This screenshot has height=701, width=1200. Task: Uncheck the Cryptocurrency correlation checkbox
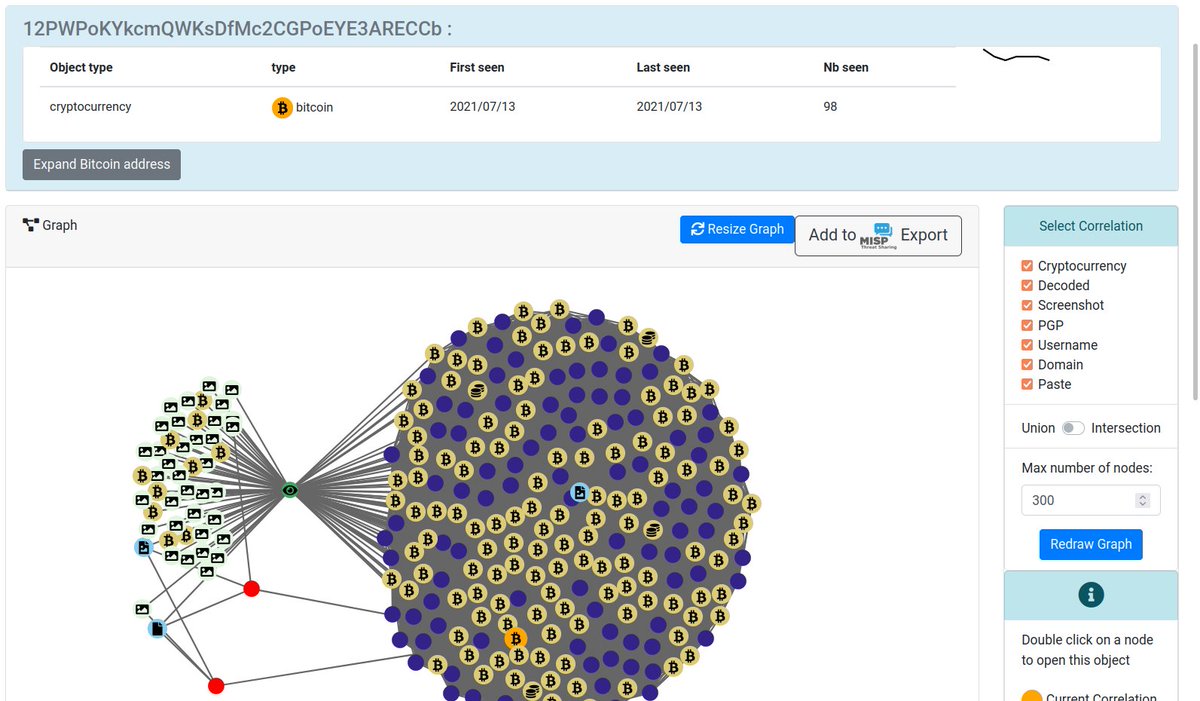pos(1027,266)
